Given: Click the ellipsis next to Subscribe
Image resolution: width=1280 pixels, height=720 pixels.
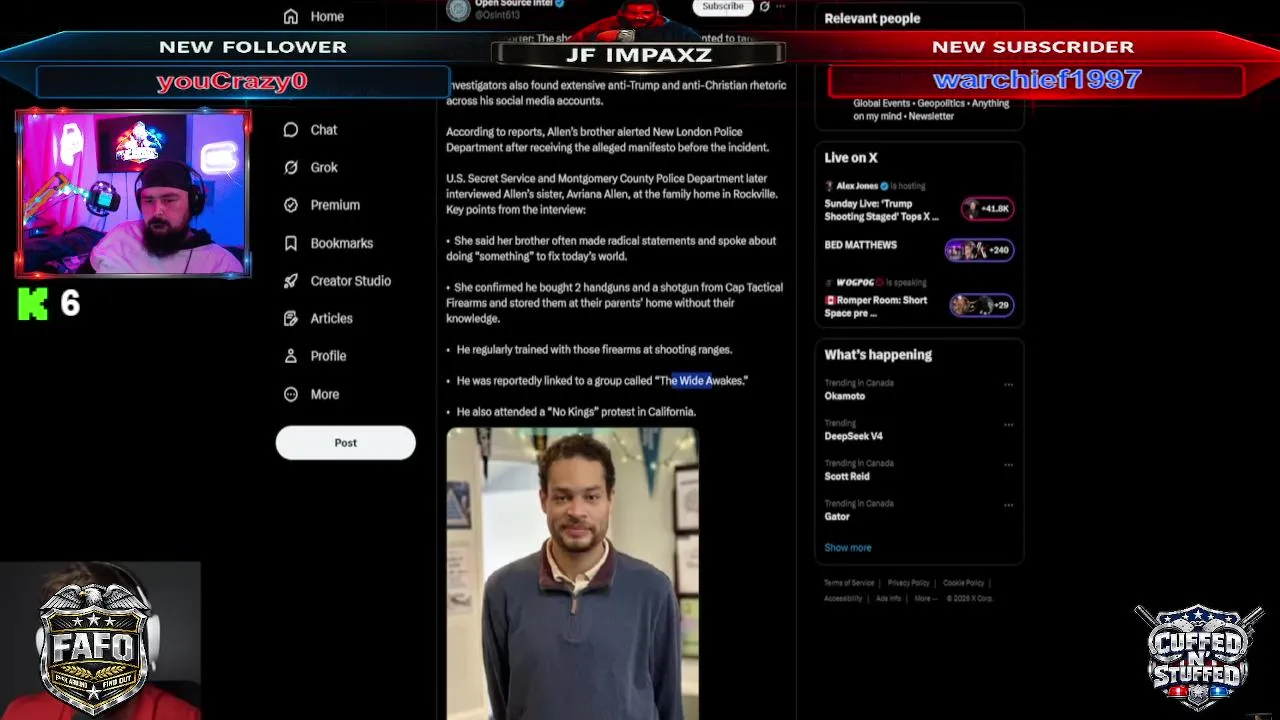Looking at the screenshot, I should point(781,6).
